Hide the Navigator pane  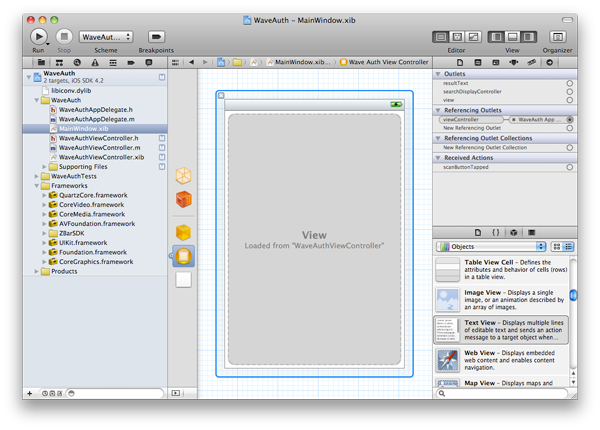[496, 37]
